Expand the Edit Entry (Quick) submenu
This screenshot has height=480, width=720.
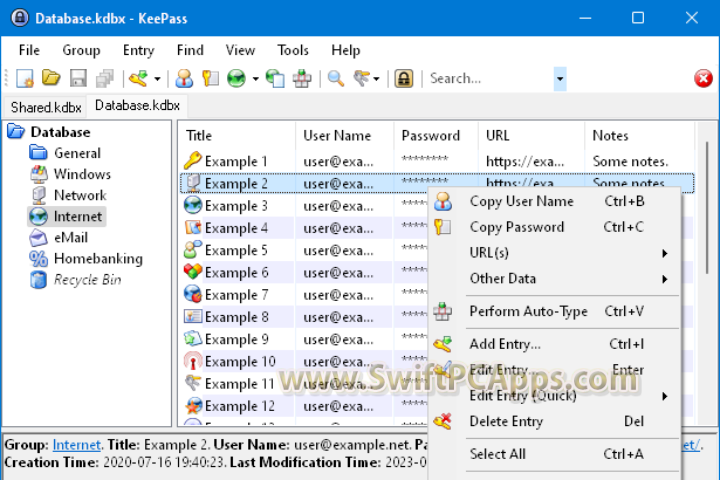pos(554,395)
